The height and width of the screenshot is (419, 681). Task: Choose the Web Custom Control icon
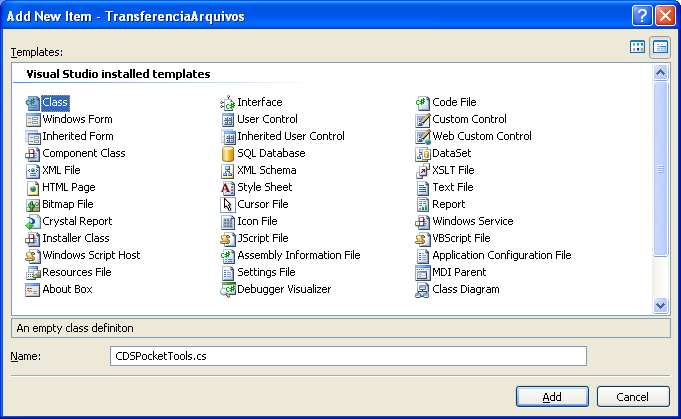423,137
